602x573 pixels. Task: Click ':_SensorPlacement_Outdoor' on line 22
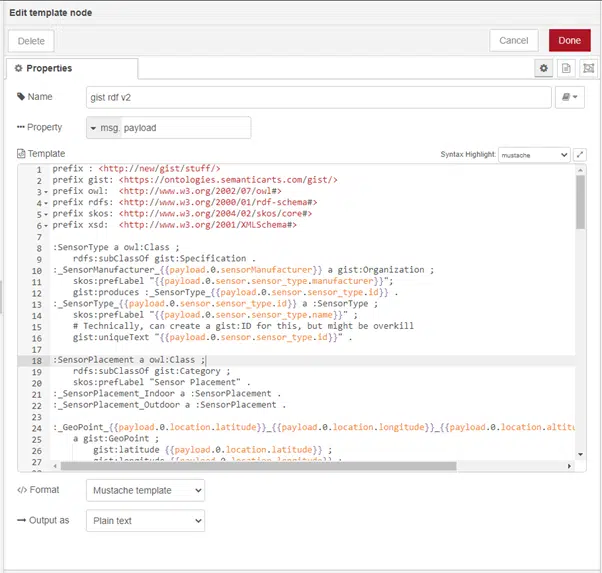pos(116,405)
